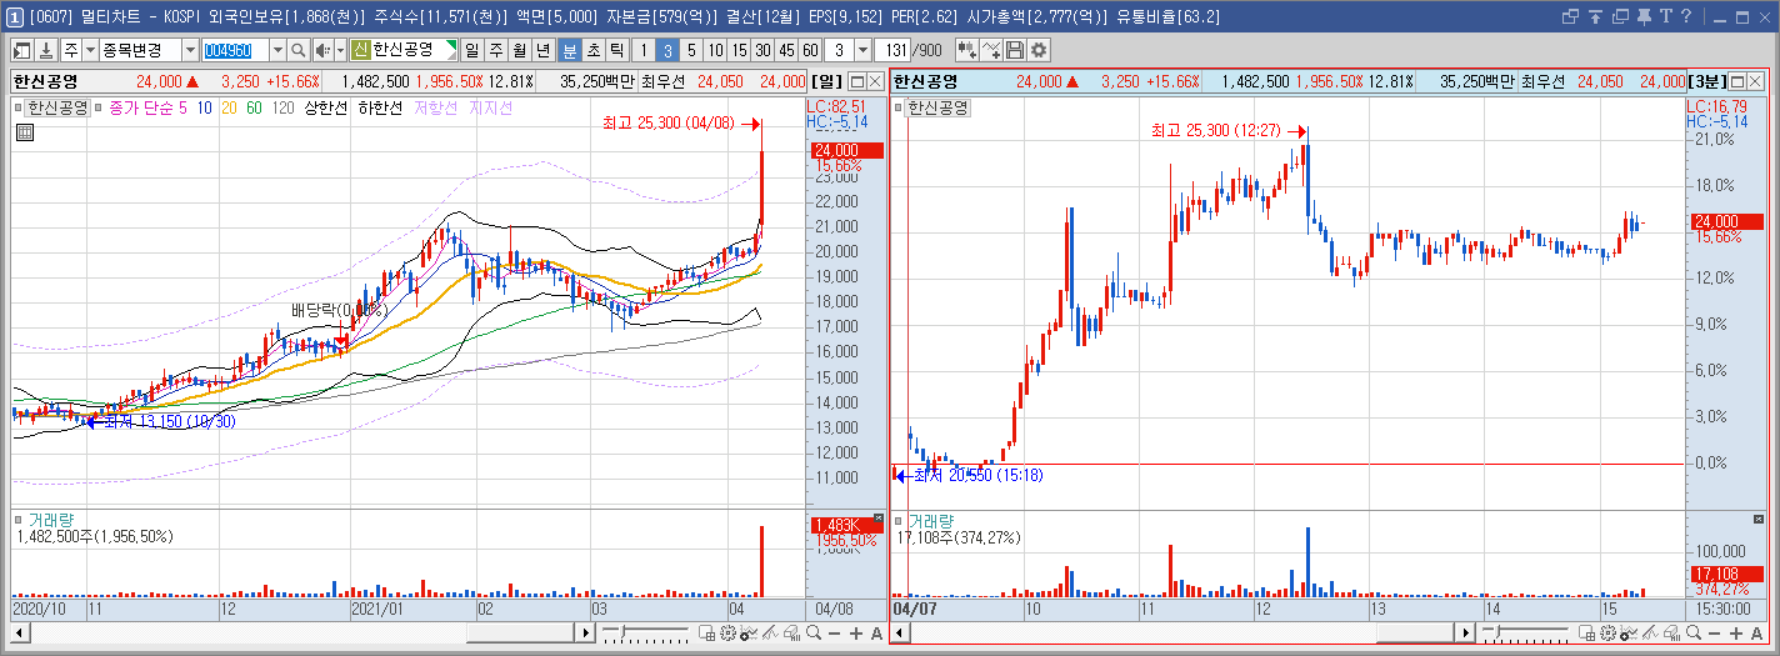Select the 10-minute interval tab

[x=716, y=50]
